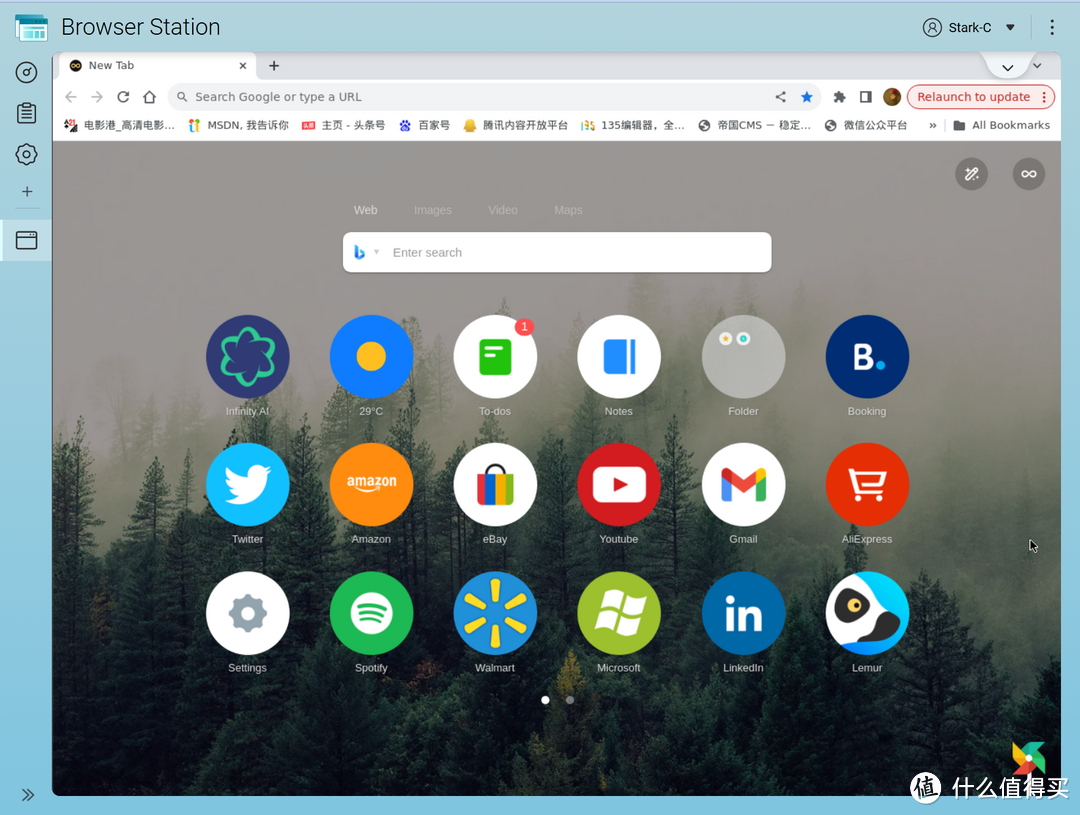Screen dimensions: 1080x815
Task: Select the browser window sidebar icon
Action: point(26,240)
